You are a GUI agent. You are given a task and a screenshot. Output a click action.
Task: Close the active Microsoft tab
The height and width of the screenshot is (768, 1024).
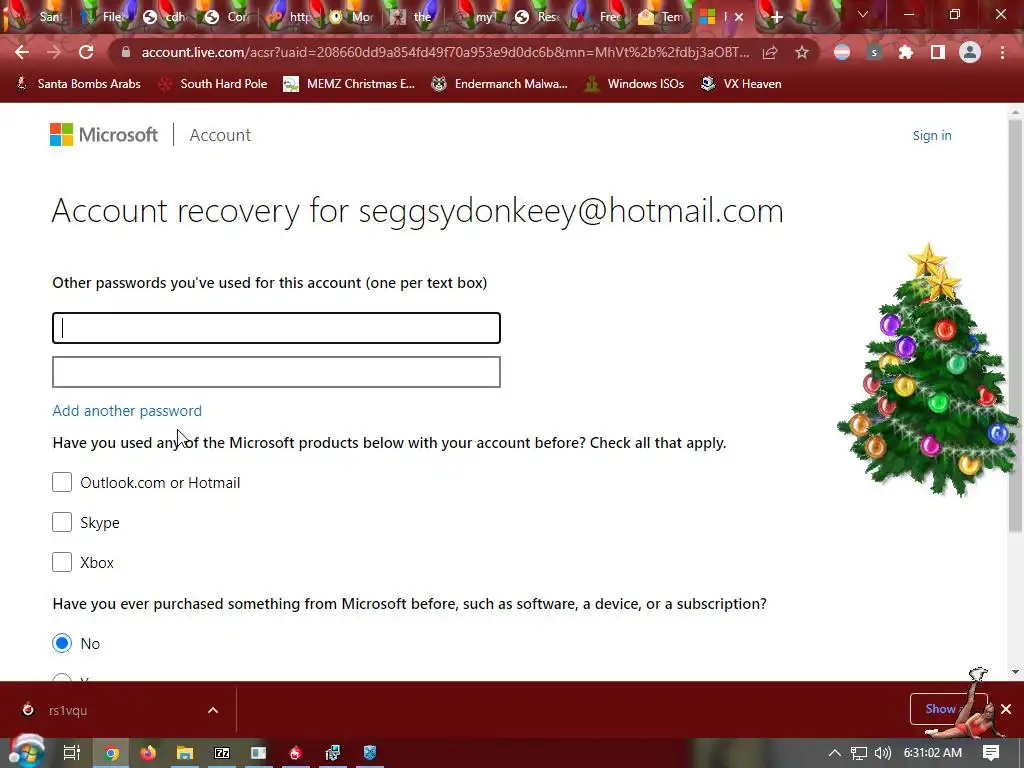(739, 17)
